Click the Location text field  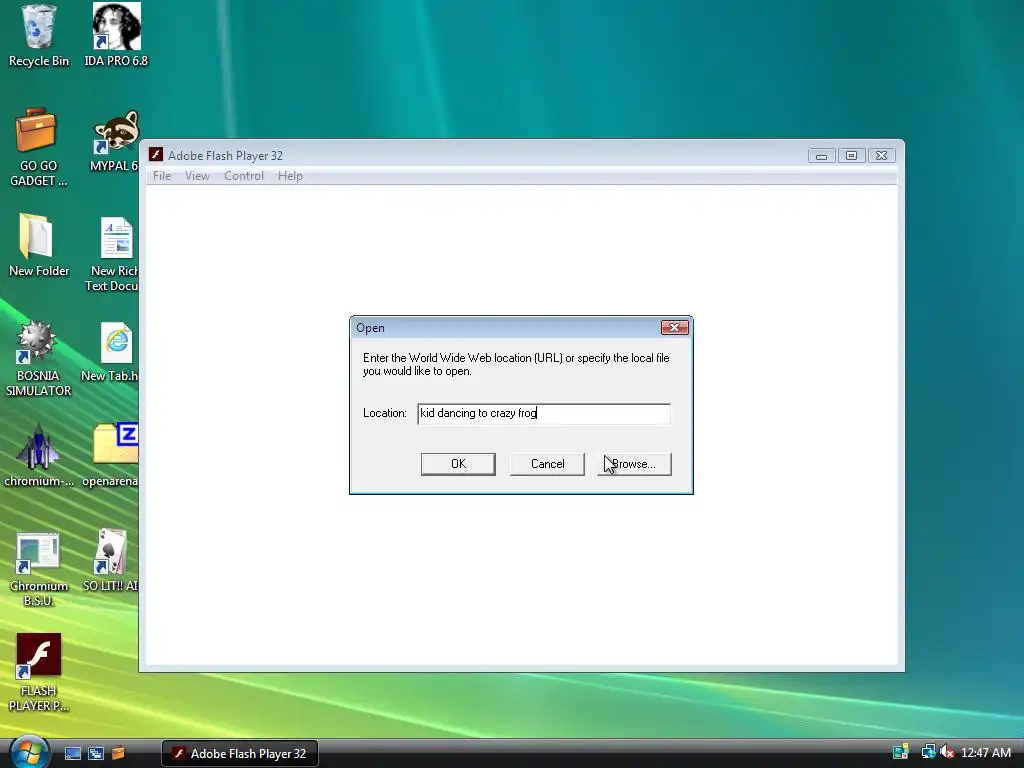point(543,413)
